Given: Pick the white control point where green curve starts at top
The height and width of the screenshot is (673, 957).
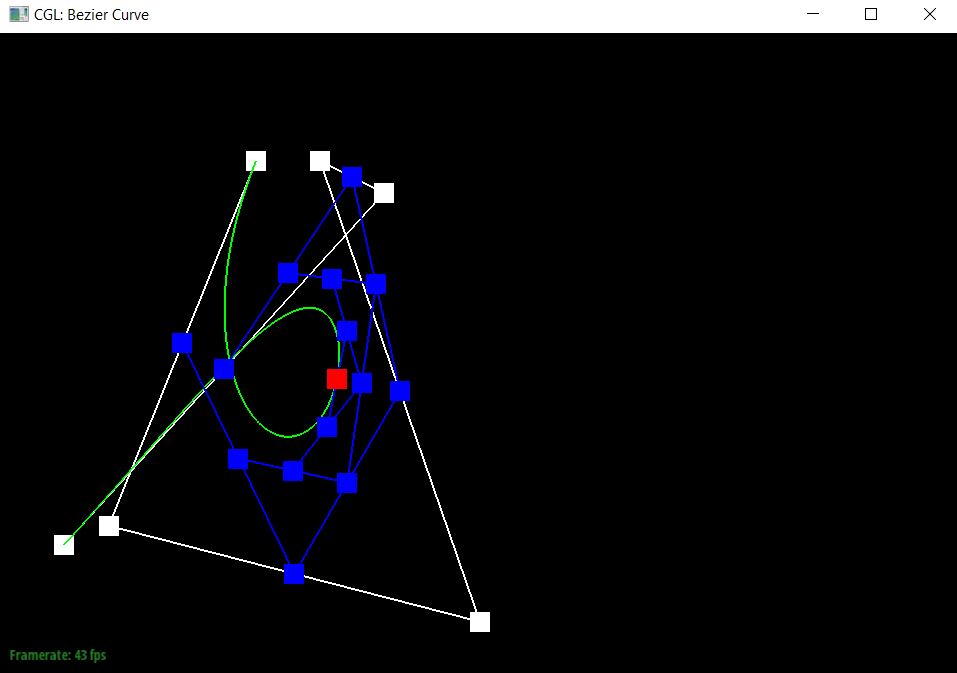Looking at the screenshot, I should pos(256,161).
